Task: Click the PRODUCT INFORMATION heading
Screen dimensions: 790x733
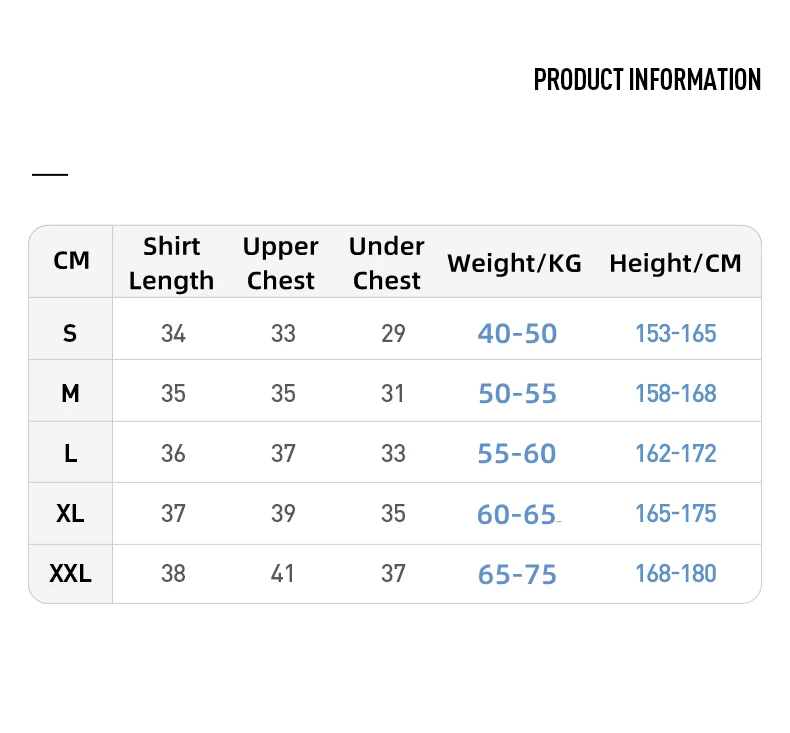Action: click(647, 80)
